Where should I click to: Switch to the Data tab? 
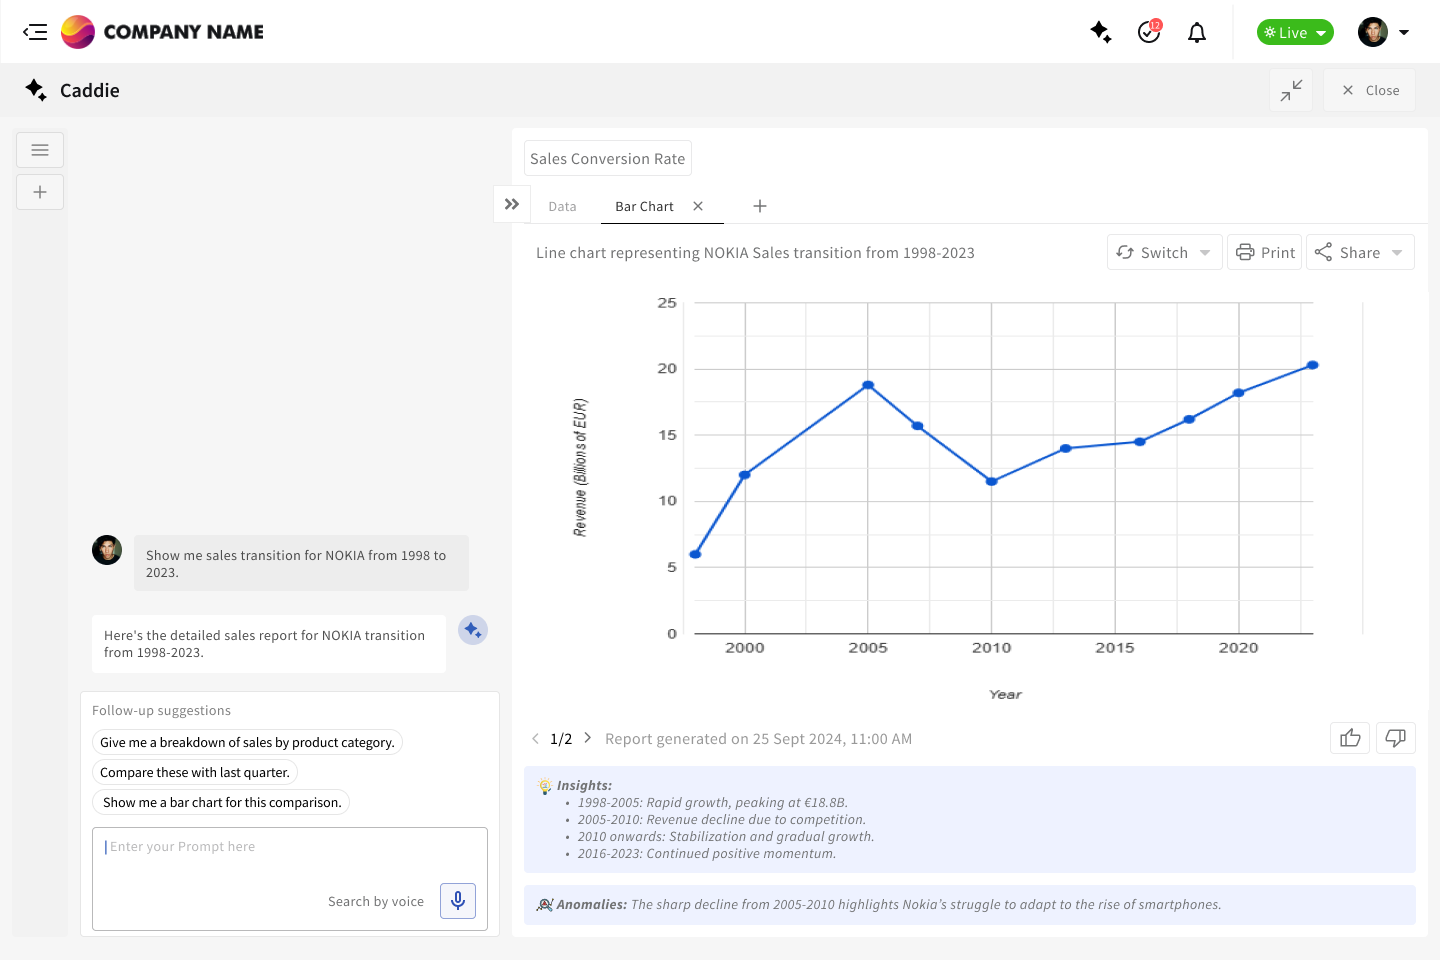562,206
